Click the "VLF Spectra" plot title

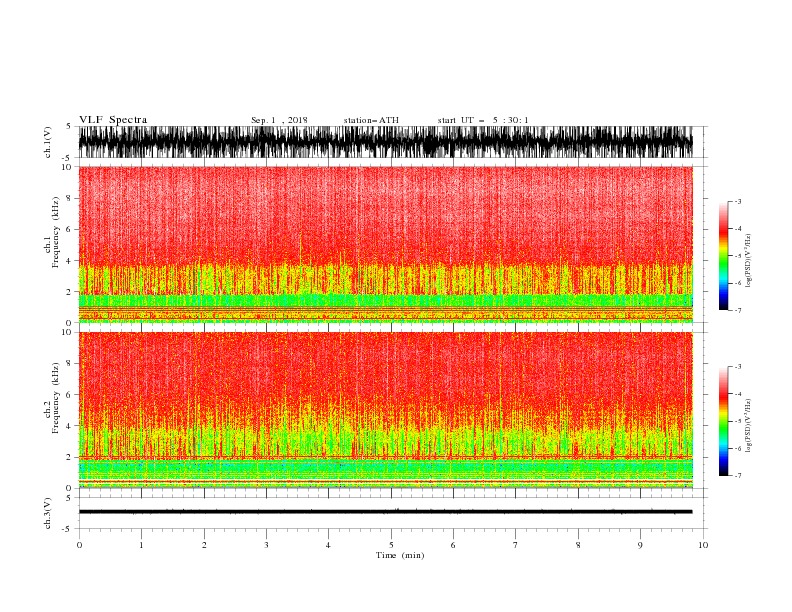click(x=113, y=120)
